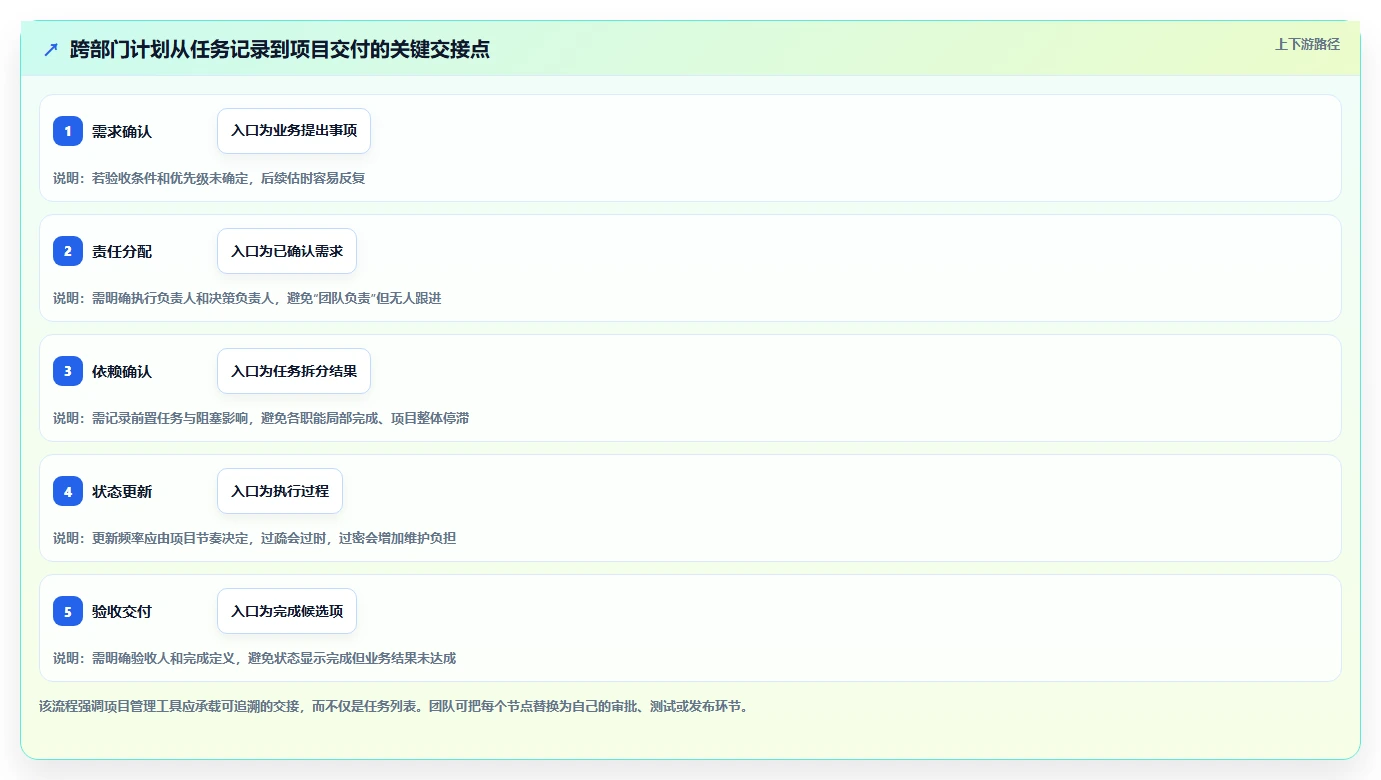Click the 验收交付 step title

122,611
